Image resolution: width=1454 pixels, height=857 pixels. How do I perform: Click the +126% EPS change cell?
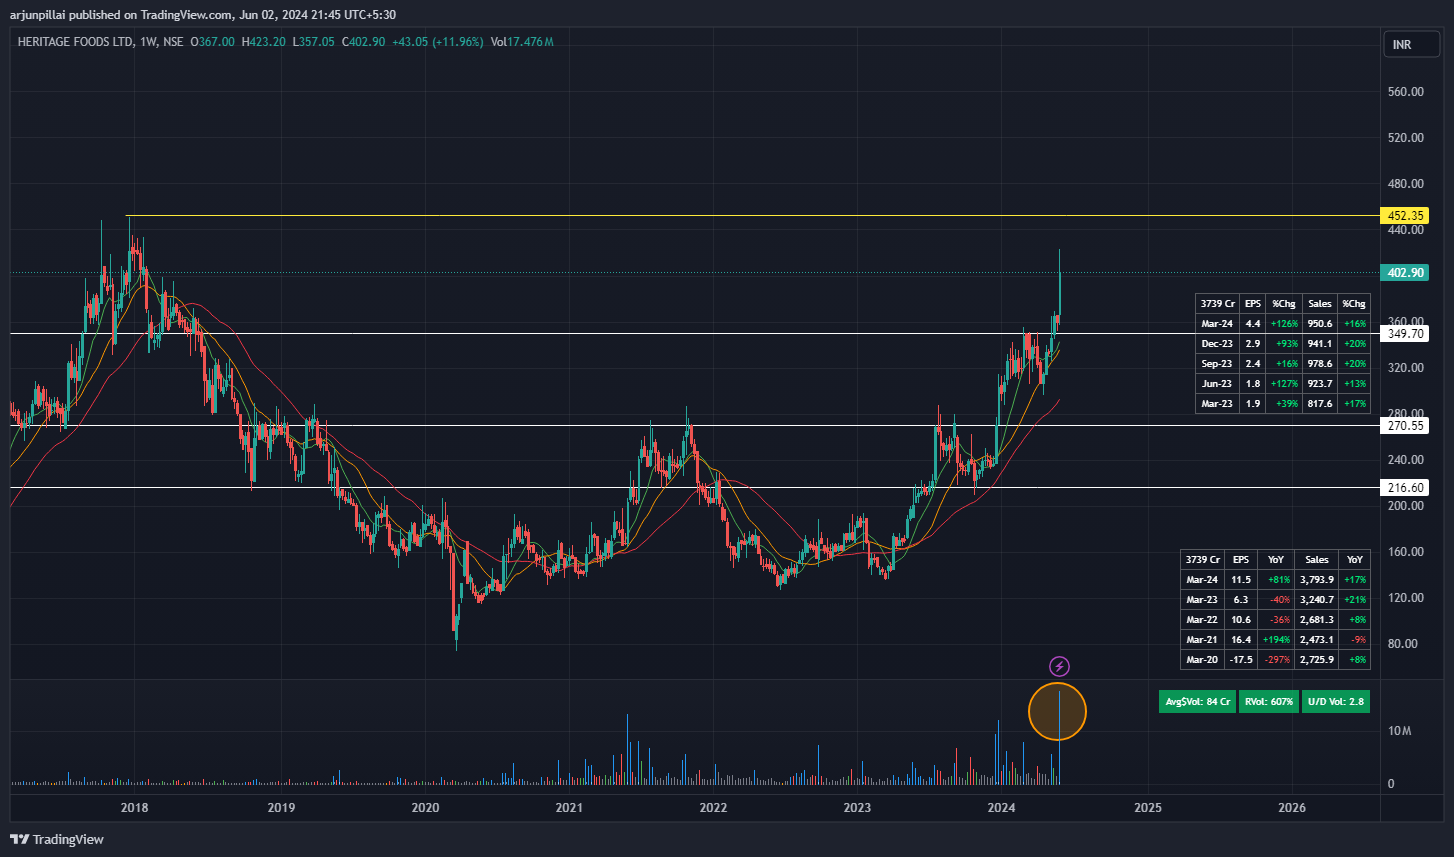coord(1283,324)
